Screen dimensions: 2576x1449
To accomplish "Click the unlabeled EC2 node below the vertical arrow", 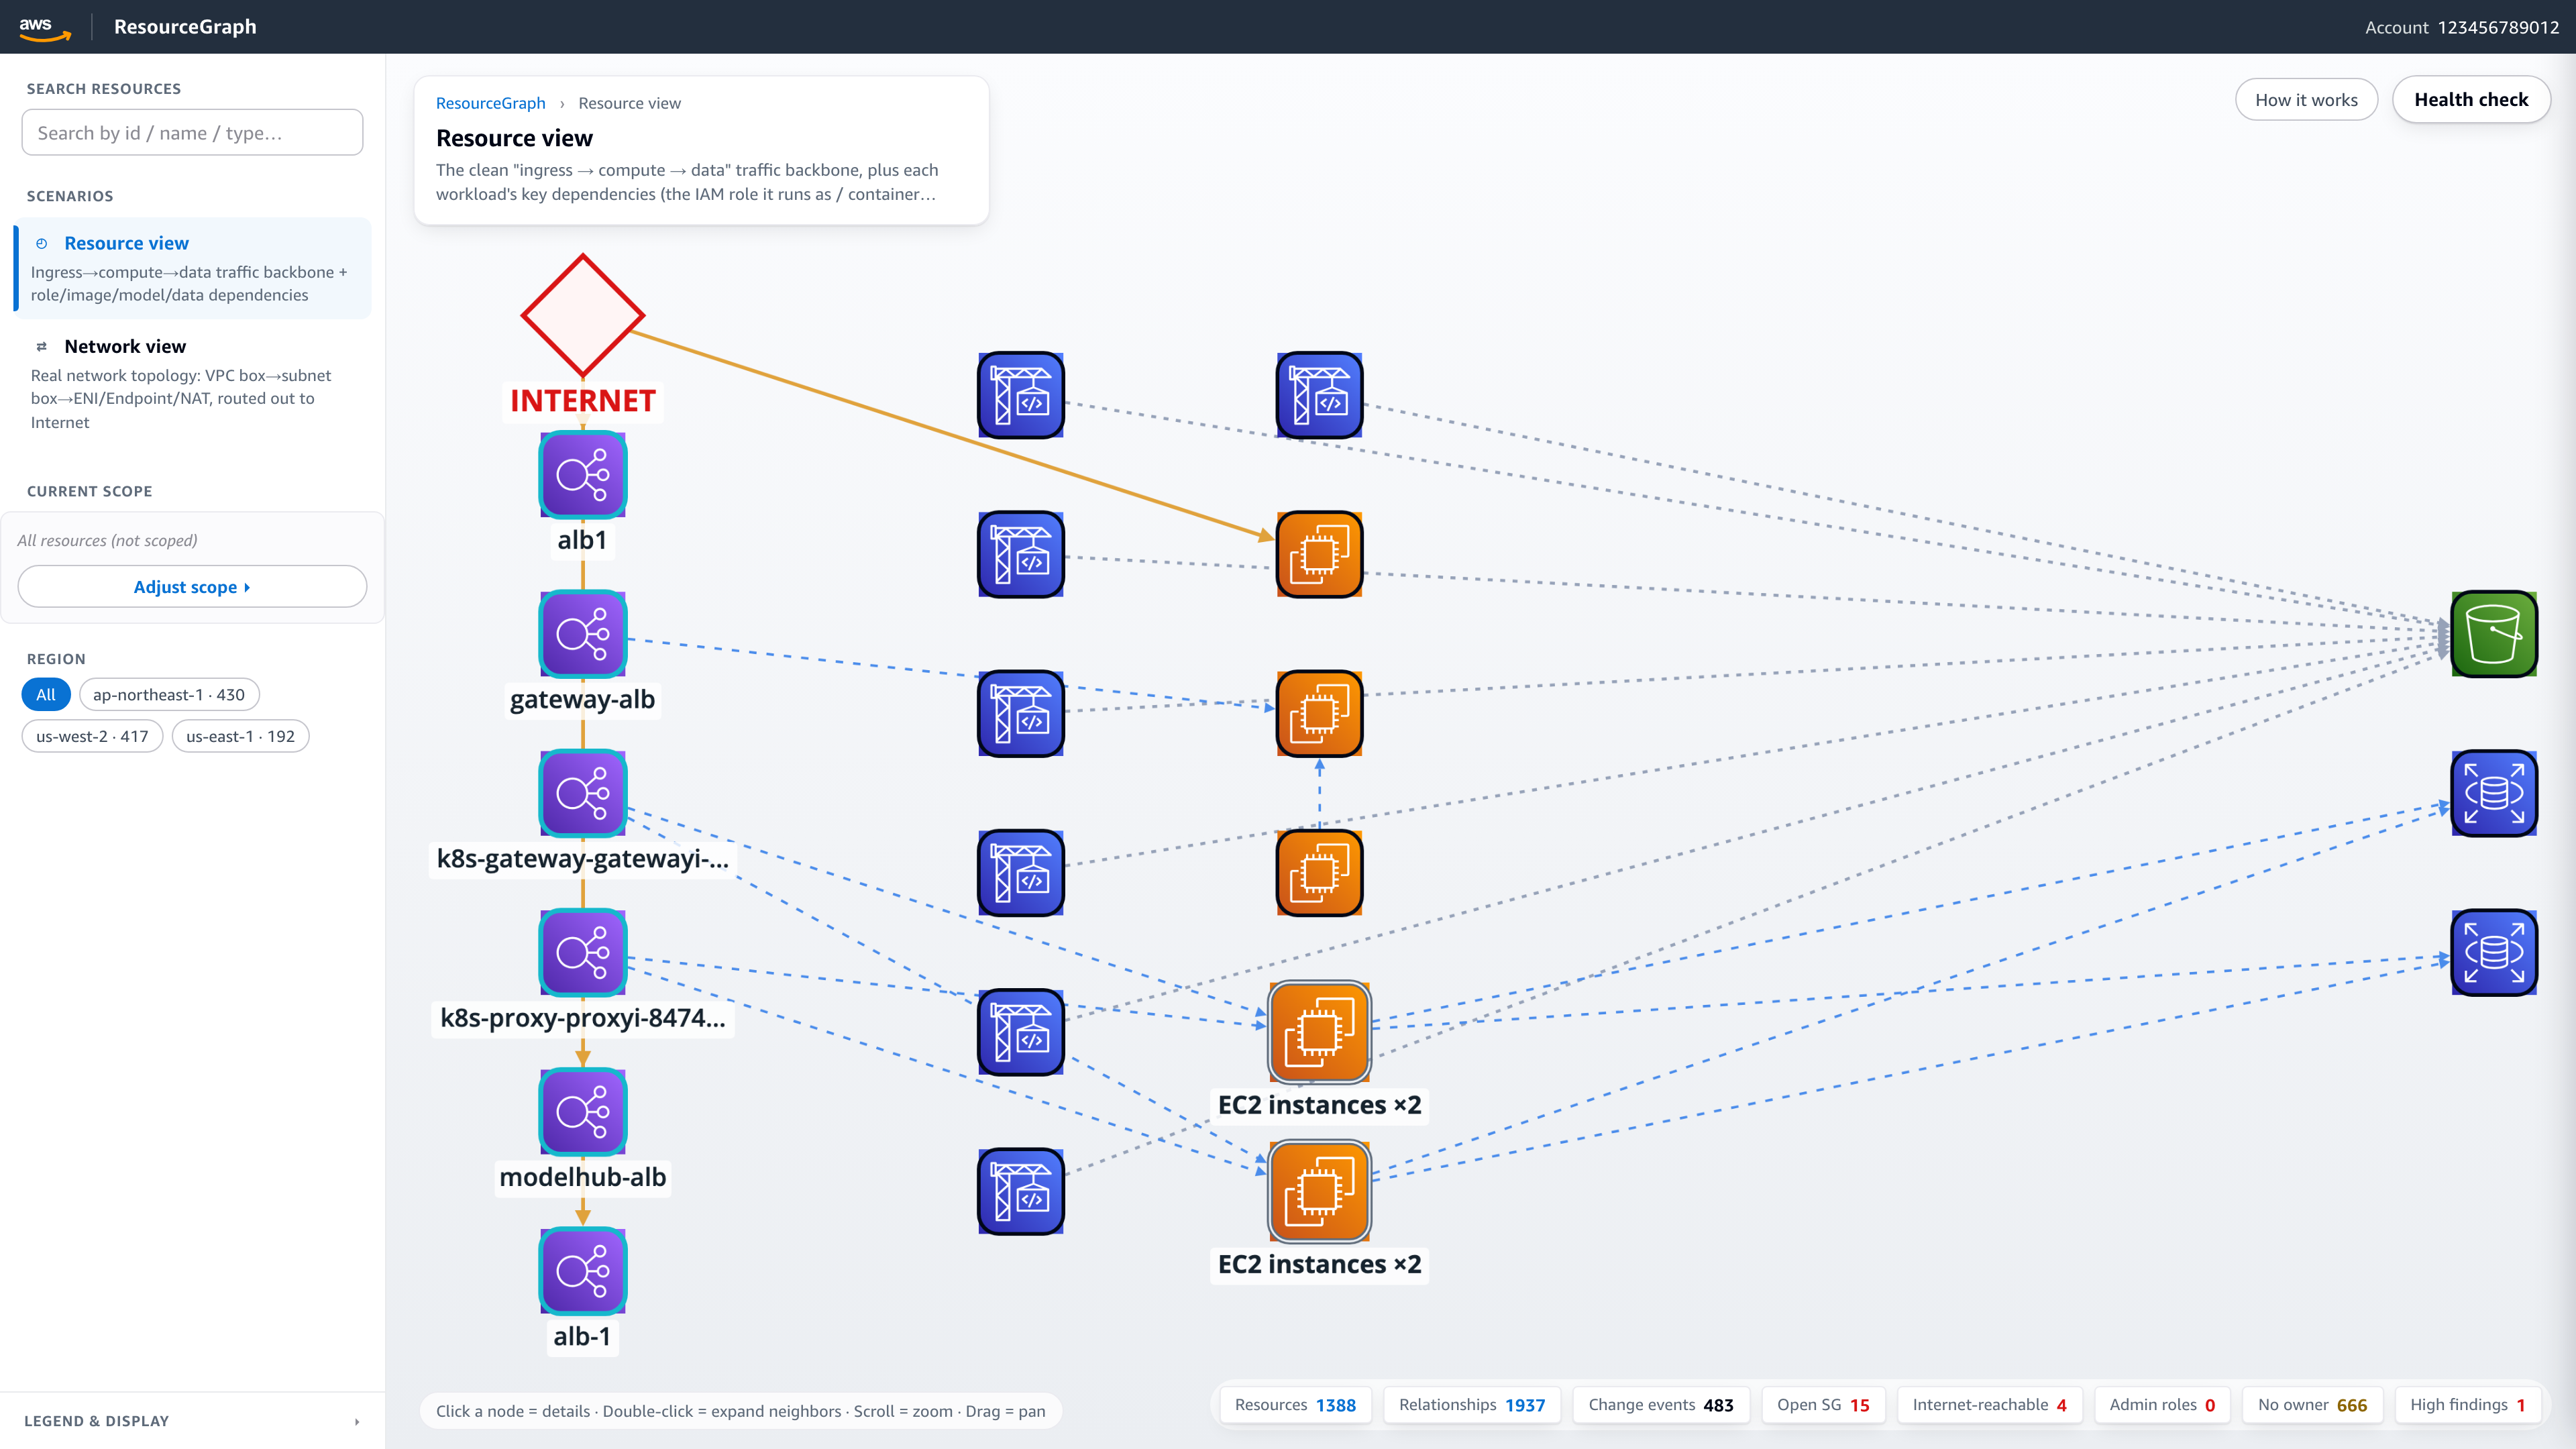I will 1319,873.
